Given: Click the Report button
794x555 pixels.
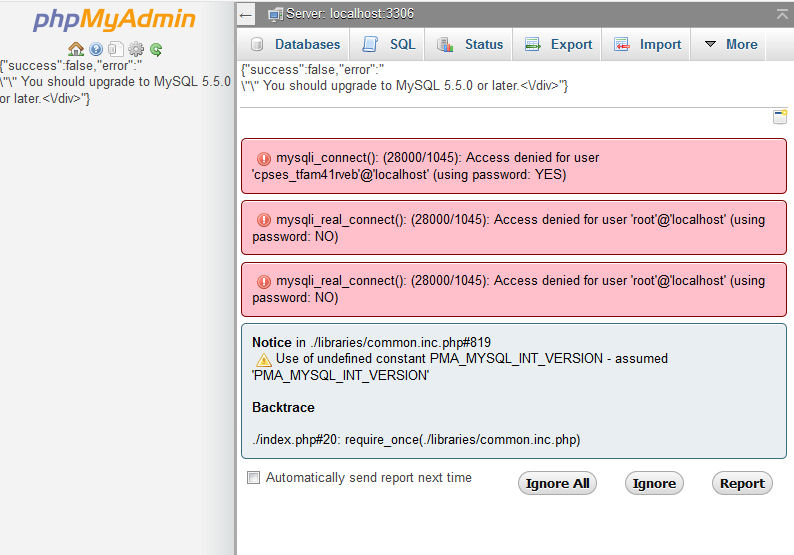Looking at the screenshot, I should [742, 484].
